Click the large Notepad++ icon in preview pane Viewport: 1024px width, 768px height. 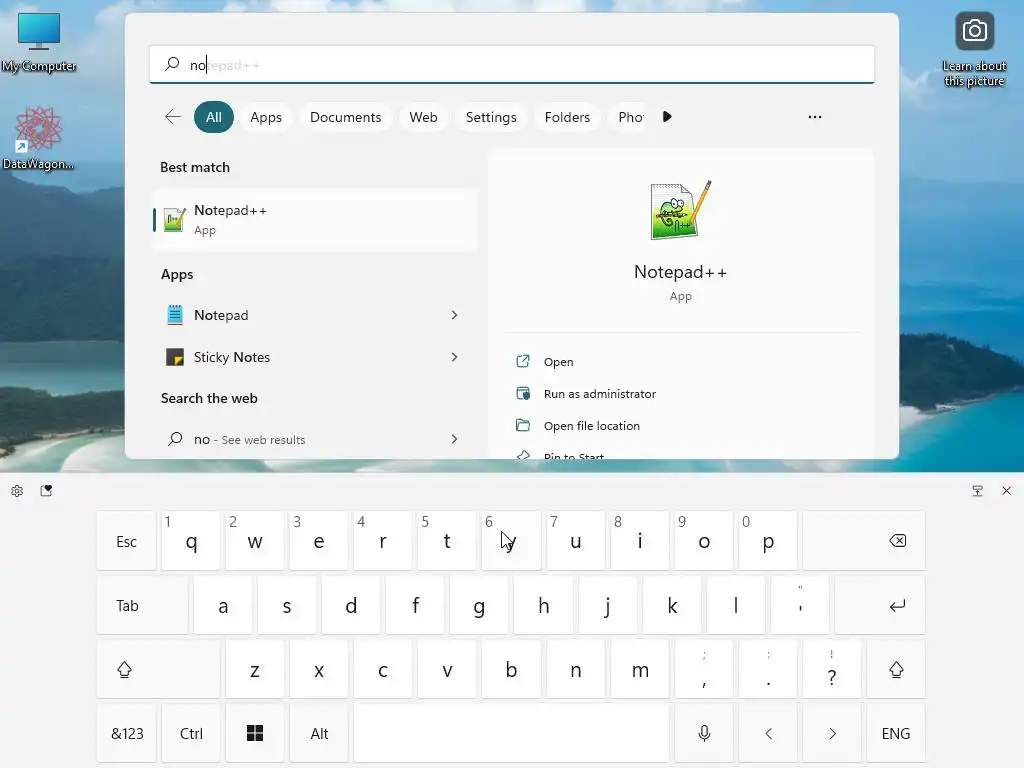[680, 210]
